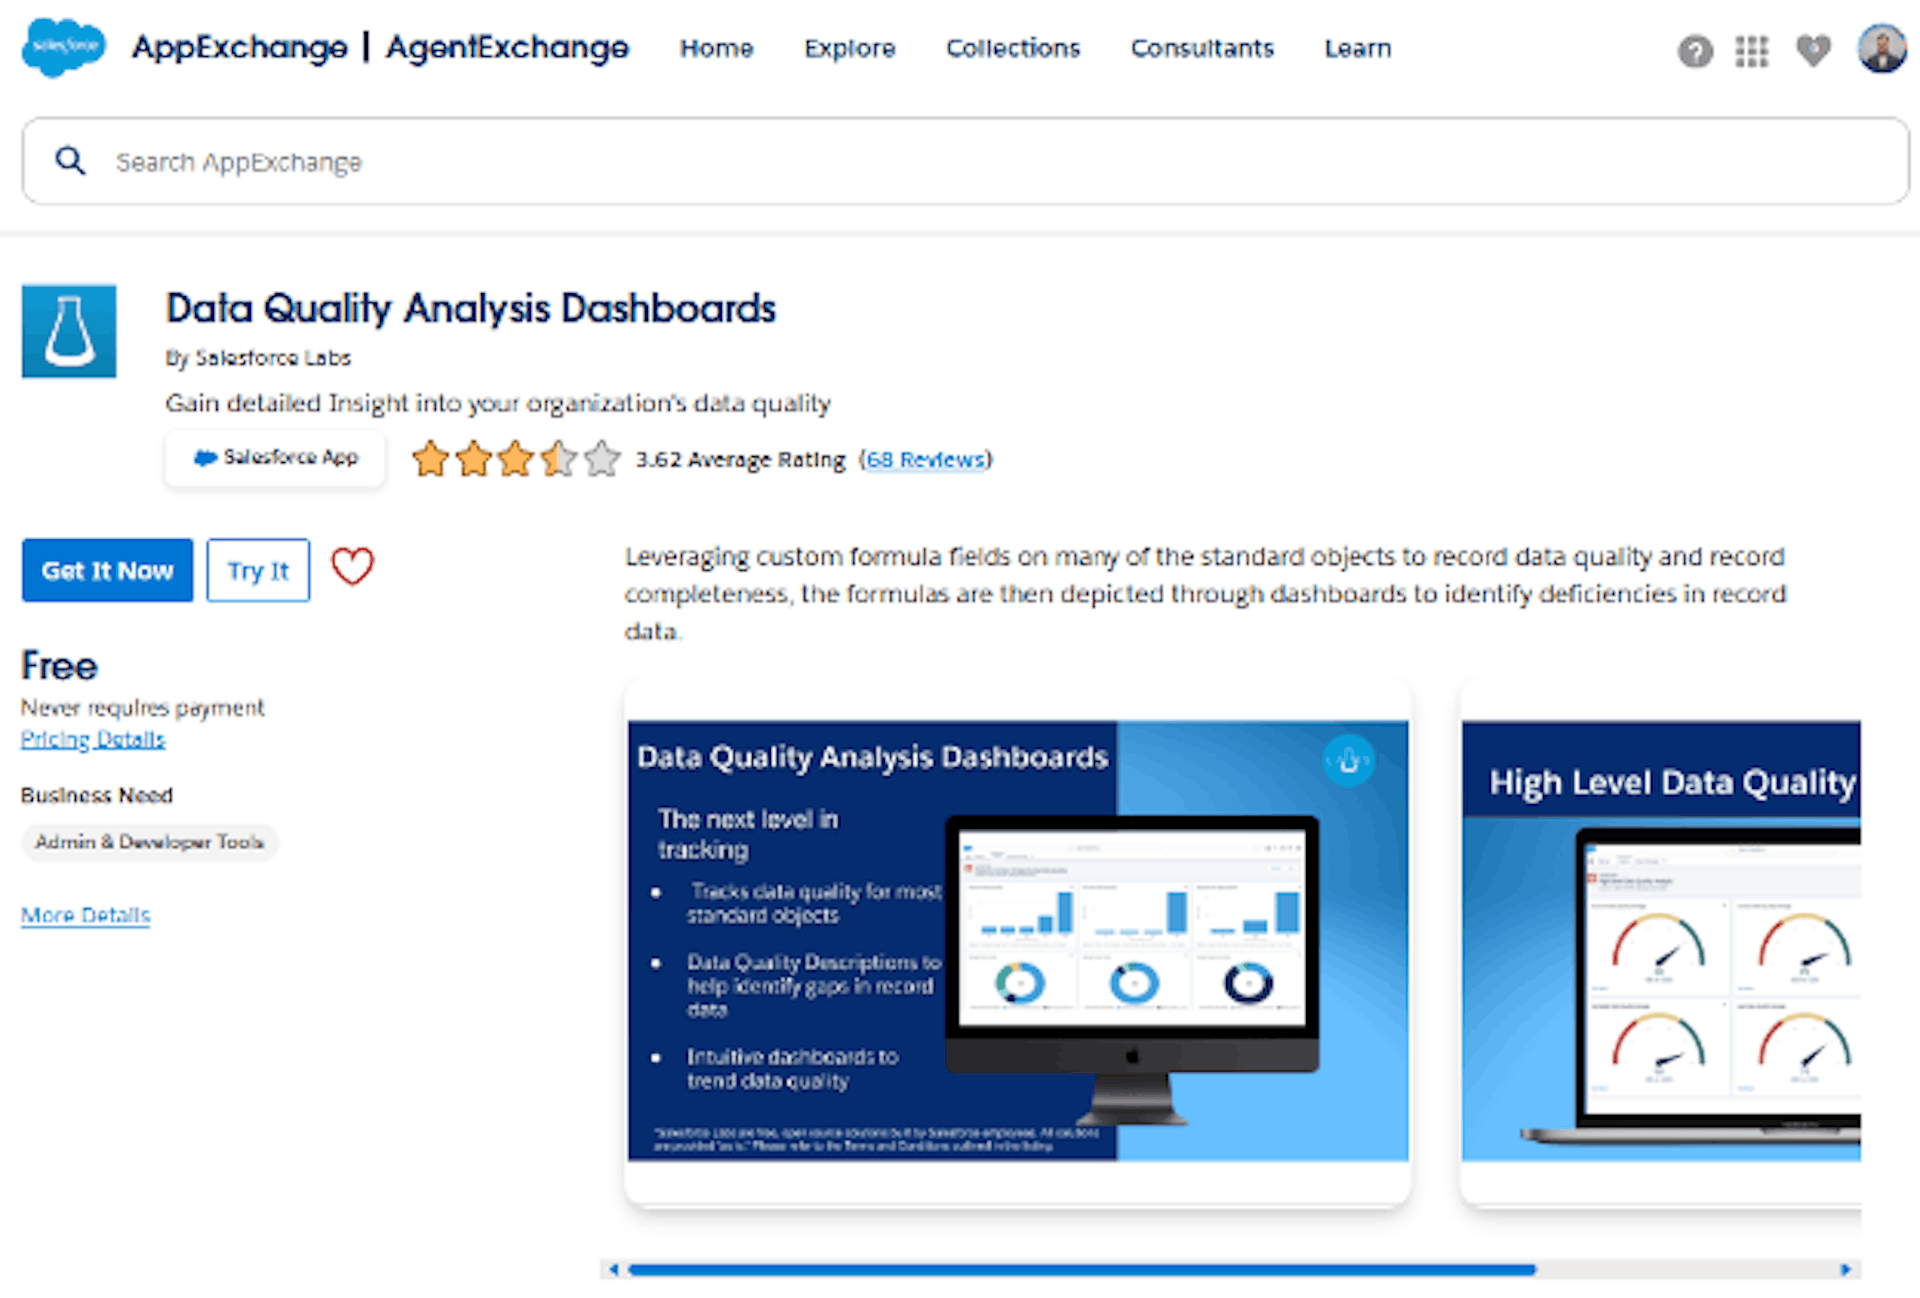Click the Try It button
The width and height of the screenshot is (1920, 1298).
click(x=258, y=570)
